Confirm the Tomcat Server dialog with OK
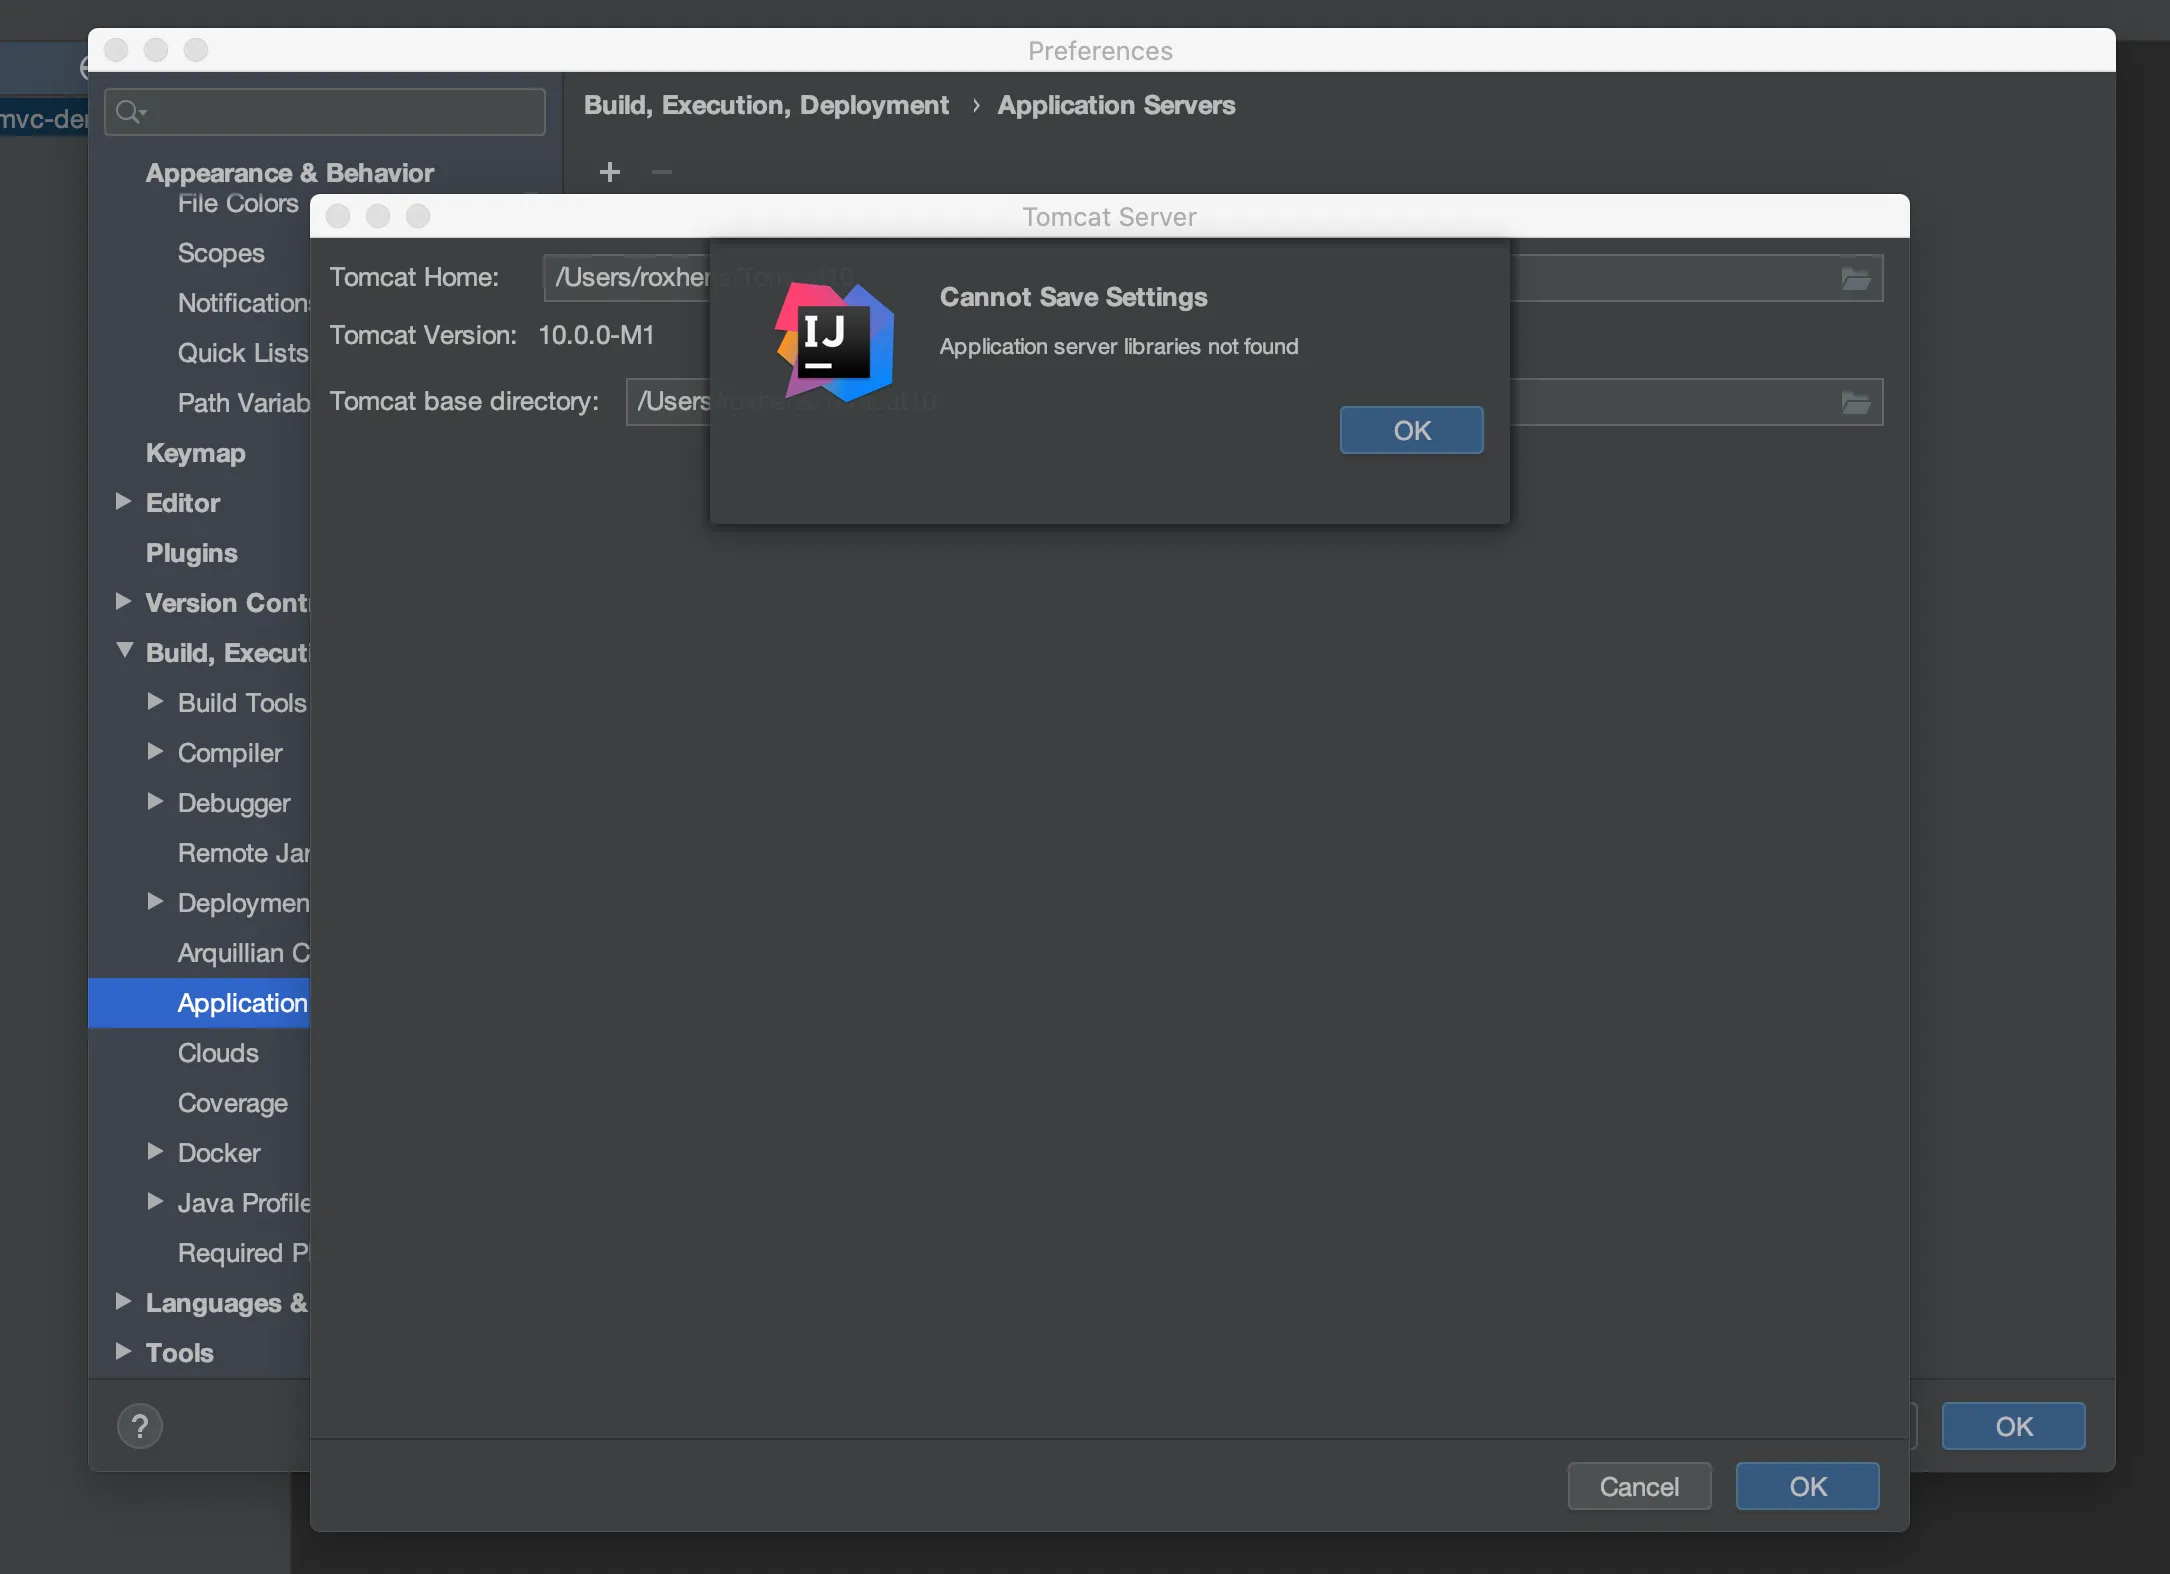Viewport: 2170px width, 1574px height. (1807, 1487)
